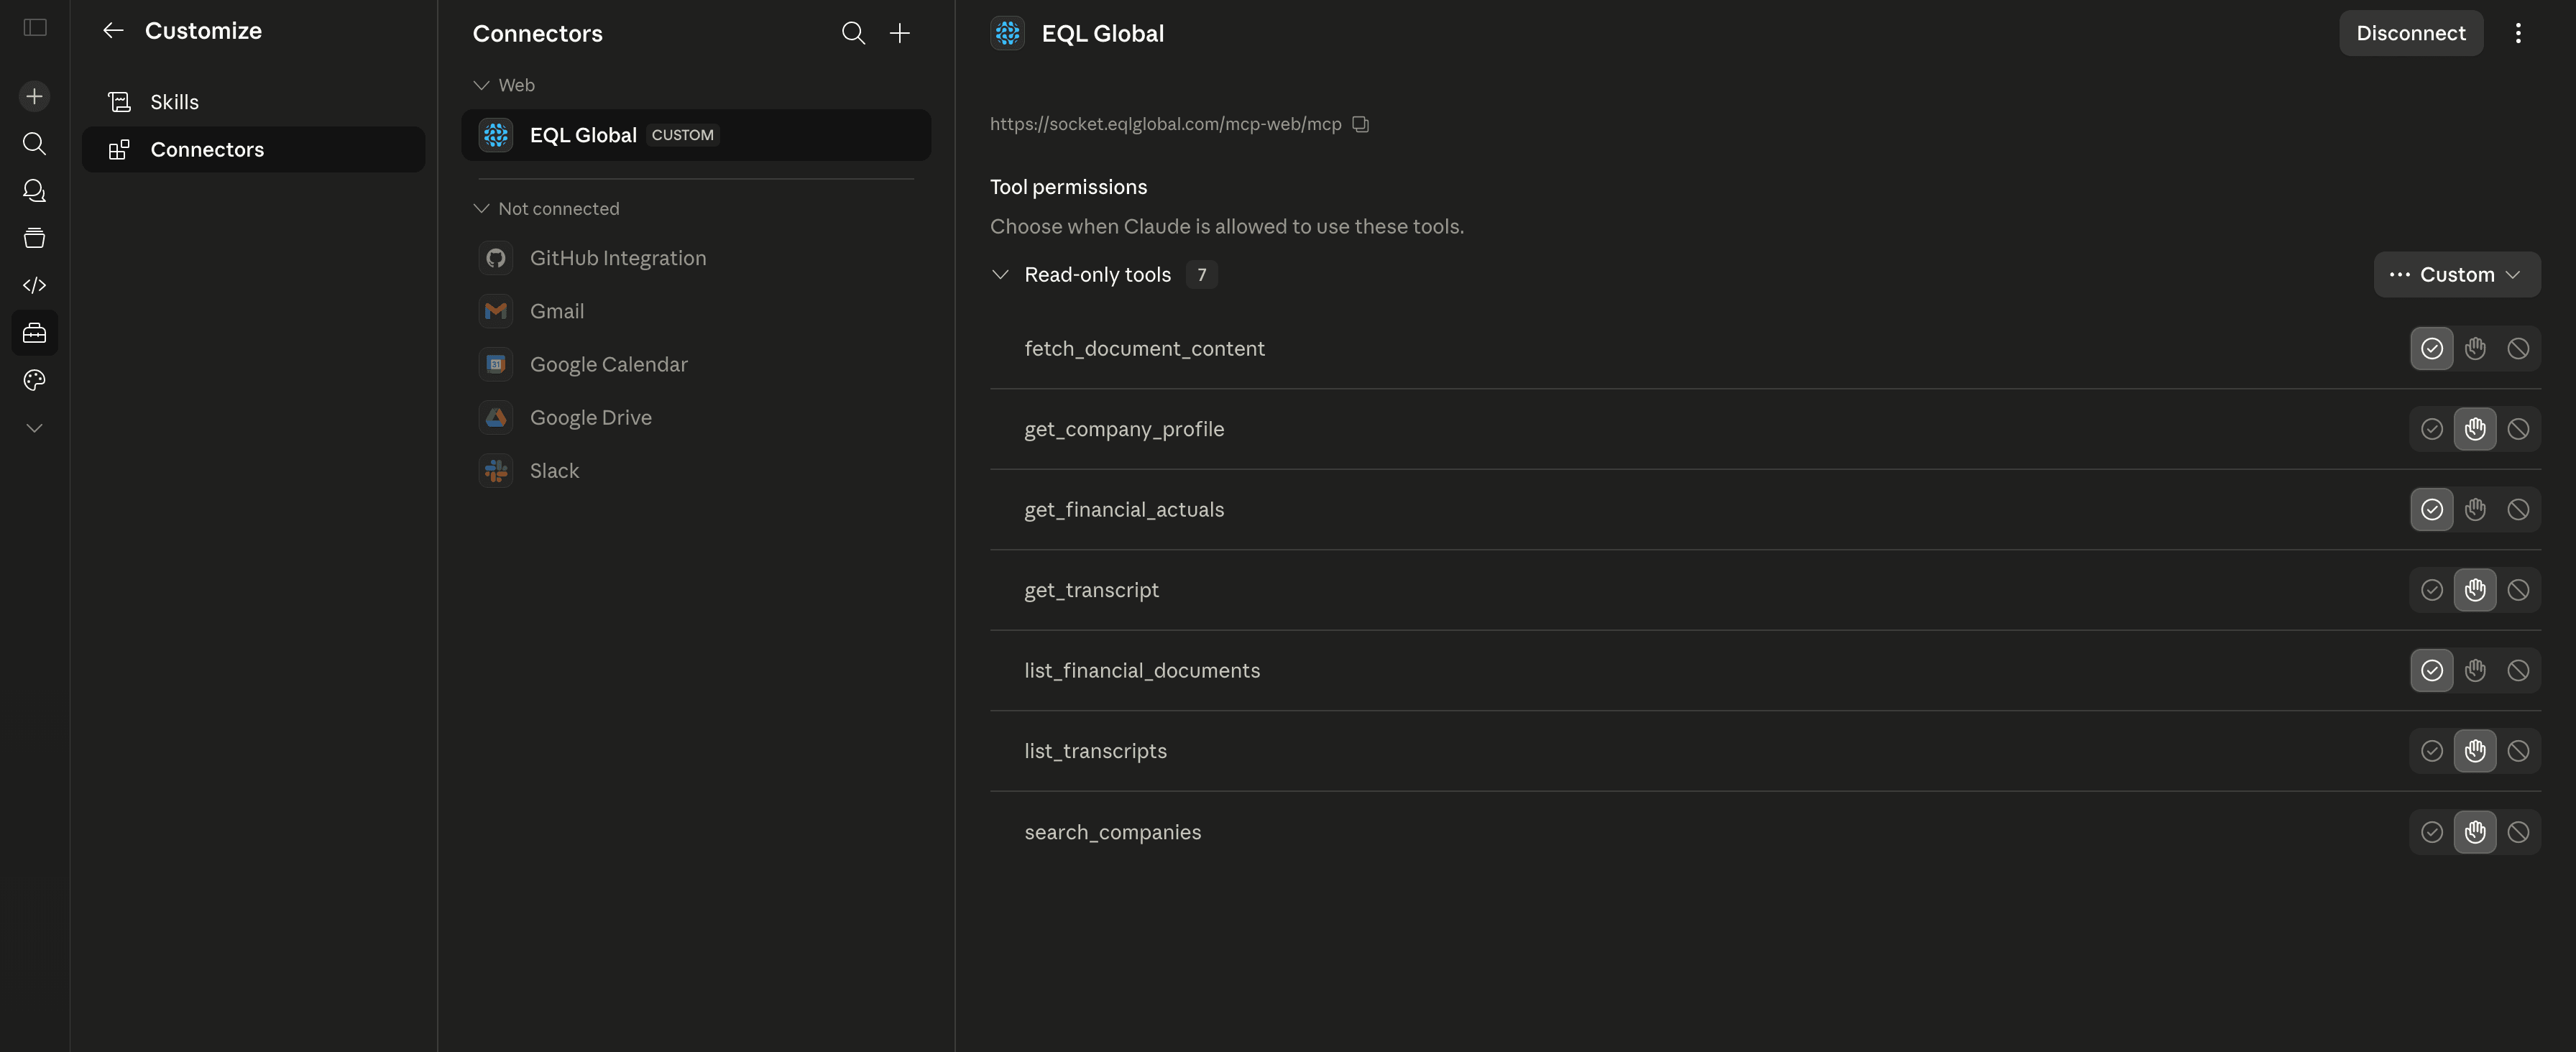Select EQL Global custom connector

[696, 135]
